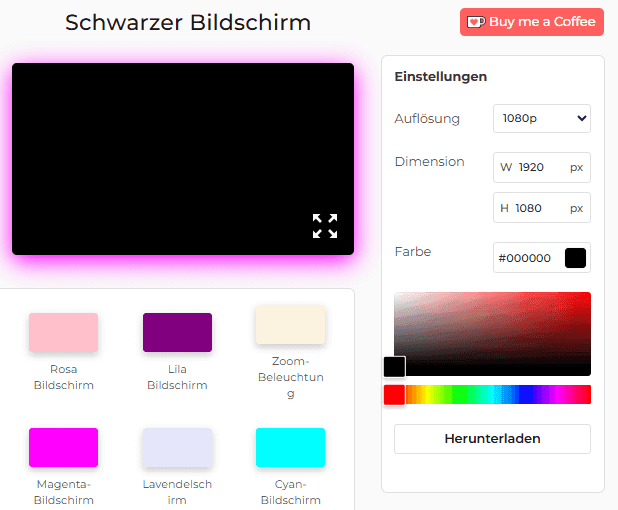This screenshot has width=618, height=510.
Task: Open the Cyan-Bildschirm text link
Action: coord(290,492)
